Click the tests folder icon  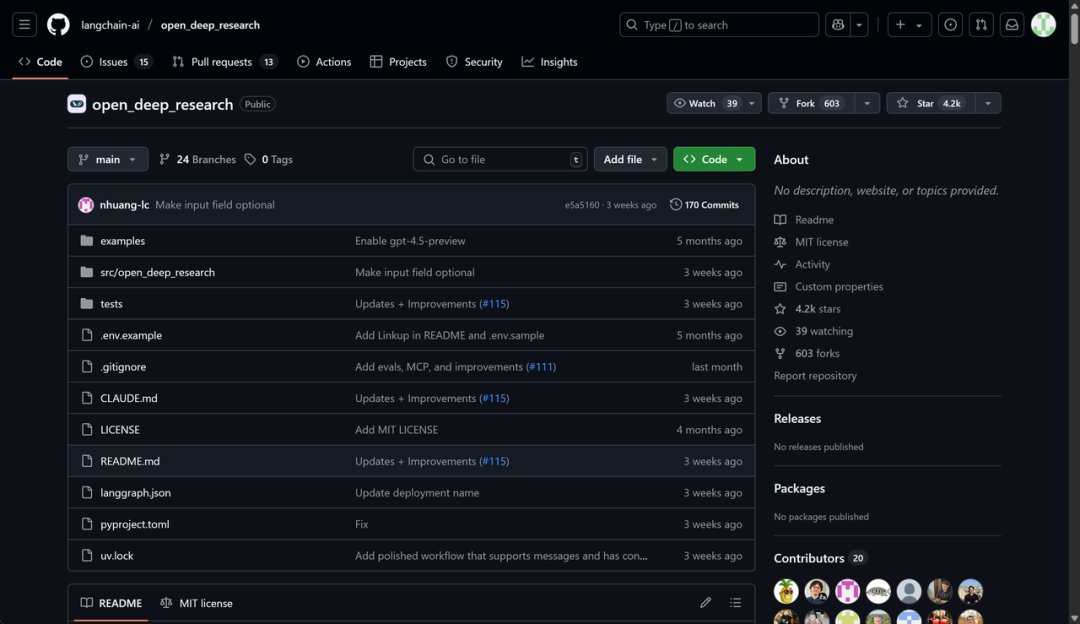86,303
